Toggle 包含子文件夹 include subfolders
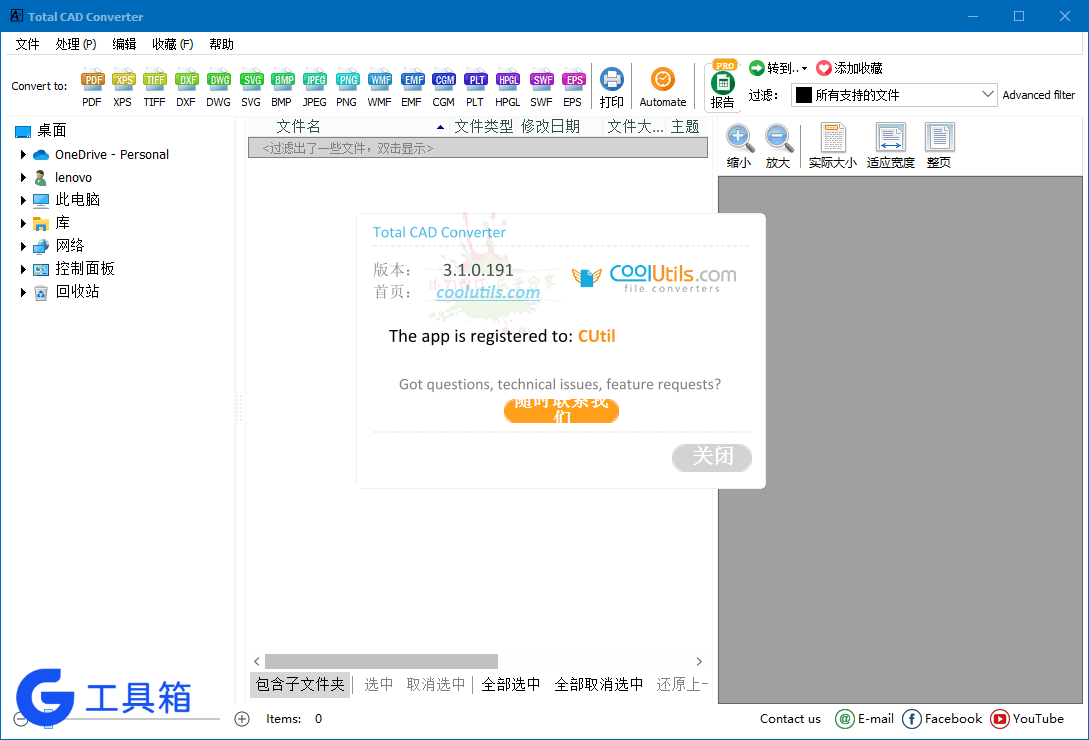The height and width of the screenshot is (740, 1089). pos(300,684)
